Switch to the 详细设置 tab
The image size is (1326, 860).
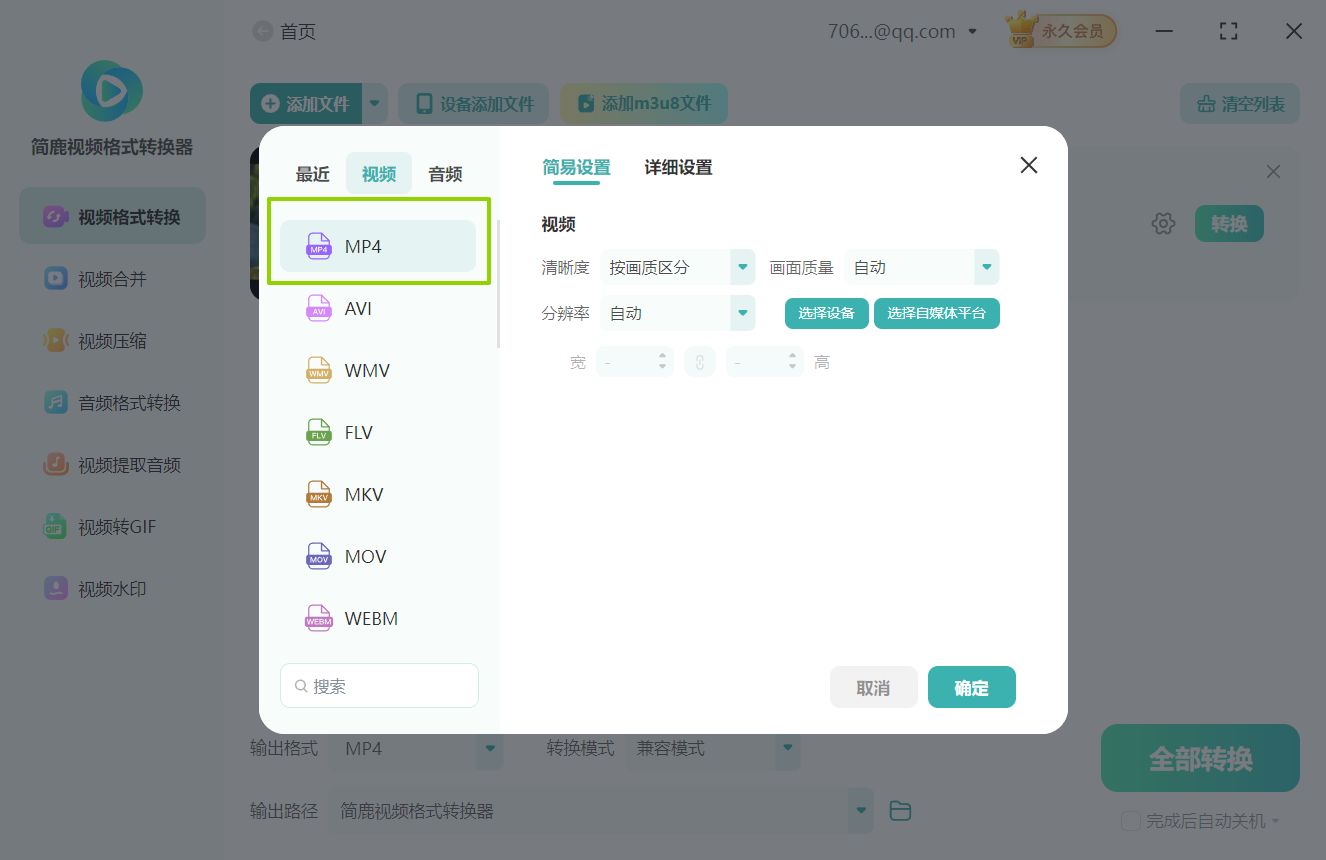[x=678, y=167]
